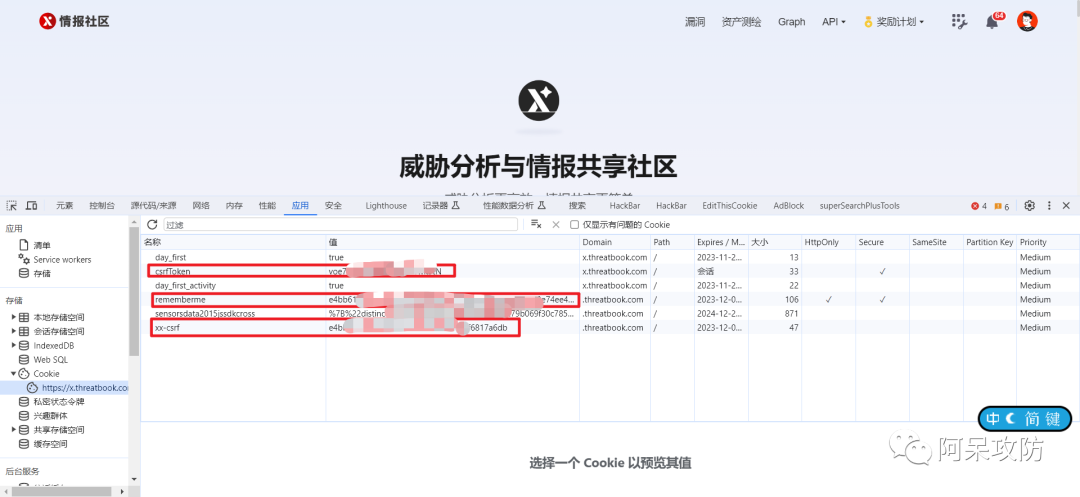Switch to the 网络 DevTools tab
Screen dimensions: 1080x497
pyautogui.click(x=201, y=206)
